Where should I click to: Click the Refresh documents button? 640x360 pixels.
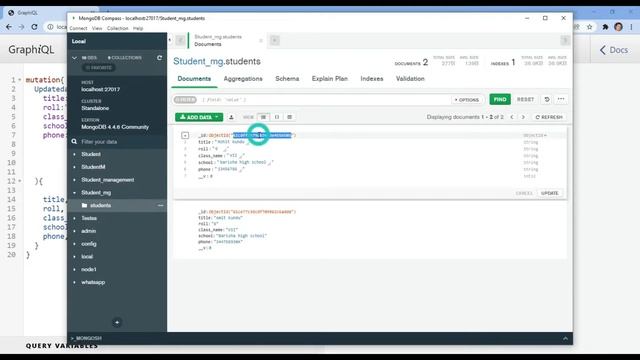click(549, 117)
